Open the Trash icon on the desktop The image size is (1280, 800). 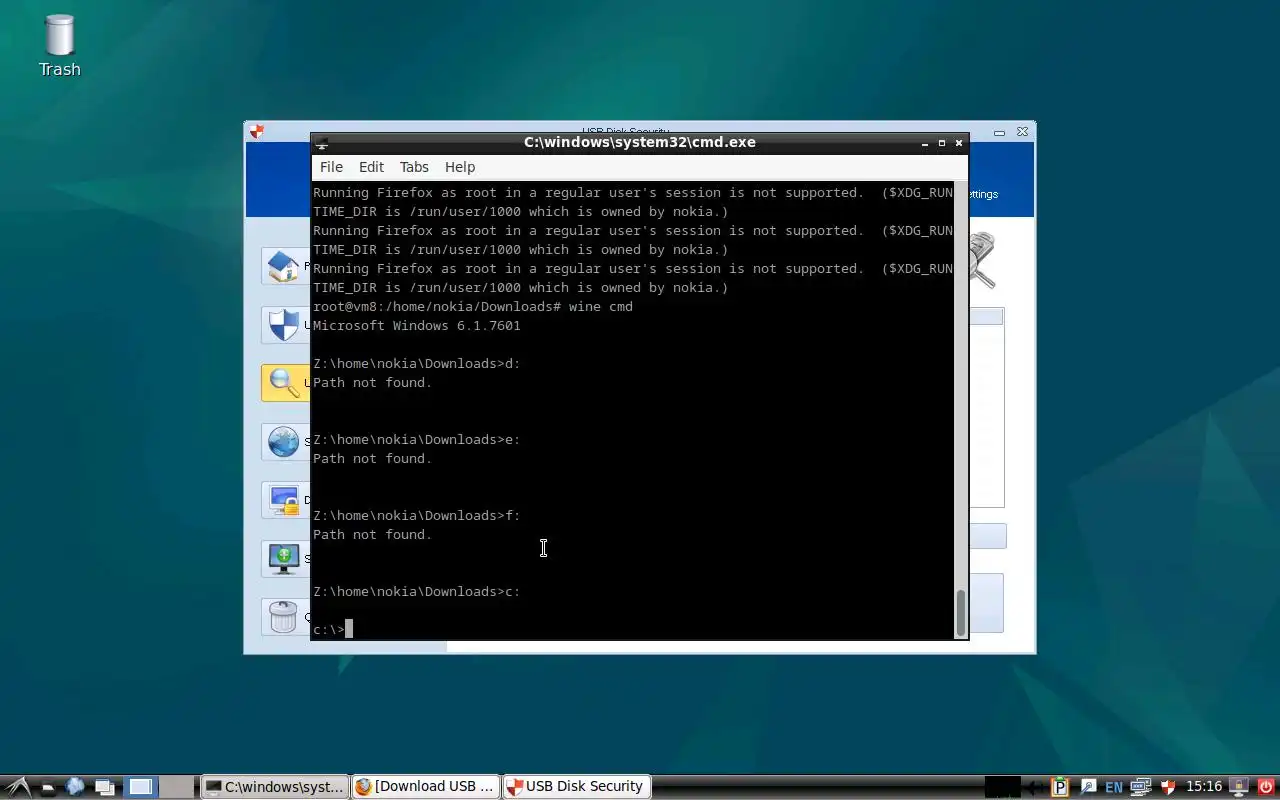(59, 46)
